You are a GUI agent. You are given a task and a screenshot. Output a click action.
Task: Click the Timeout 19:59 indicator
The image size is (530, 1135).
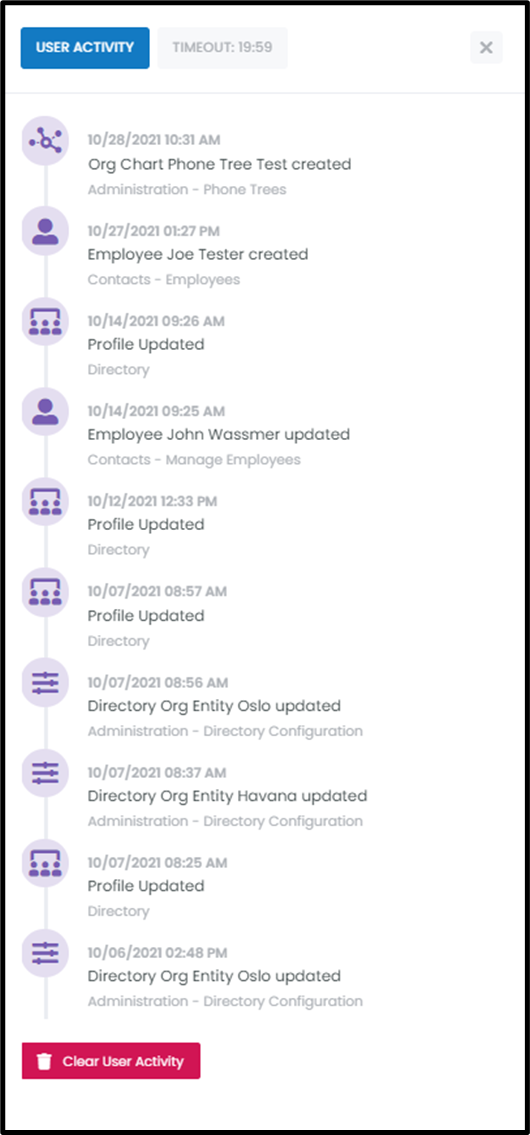222,48
